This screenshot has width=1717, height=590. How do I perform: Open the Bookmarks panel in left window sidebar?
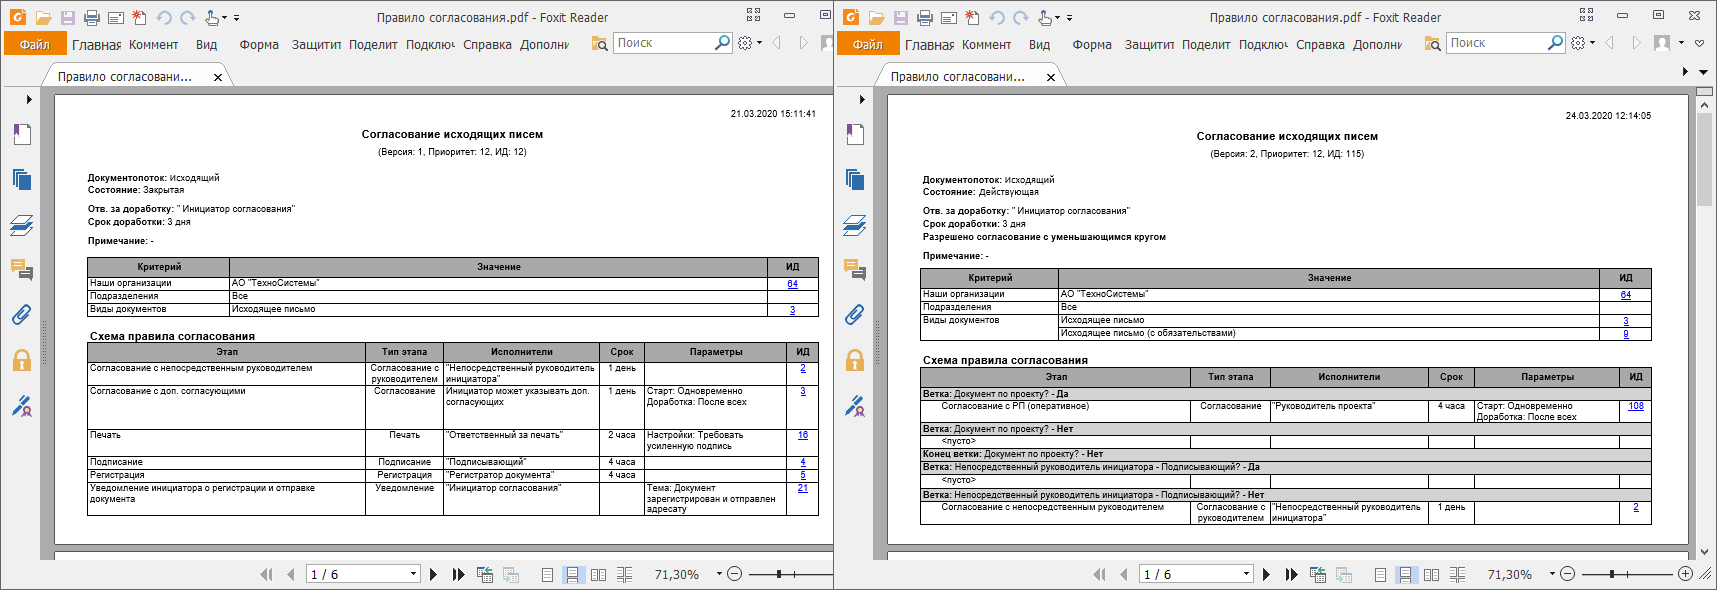[22, 134]
